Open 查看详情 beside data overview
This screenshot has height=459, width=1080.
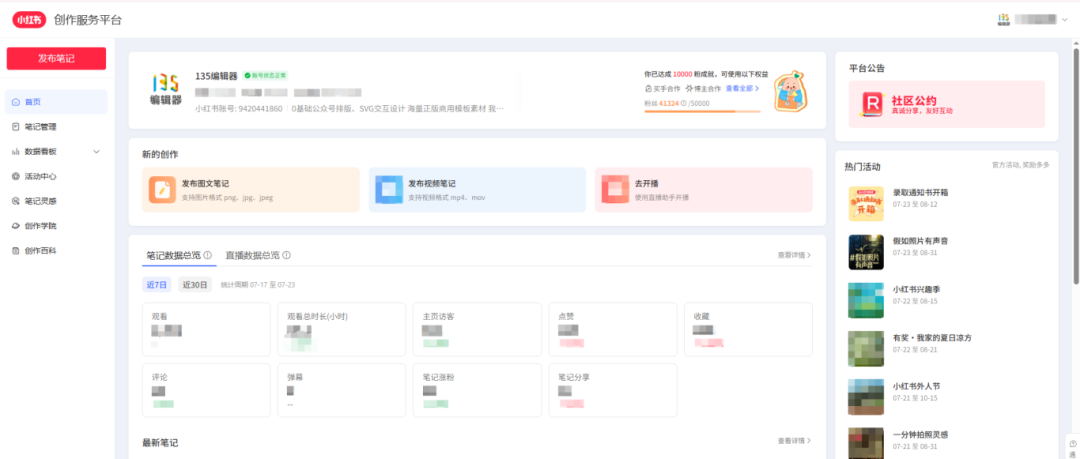point(794,255)
